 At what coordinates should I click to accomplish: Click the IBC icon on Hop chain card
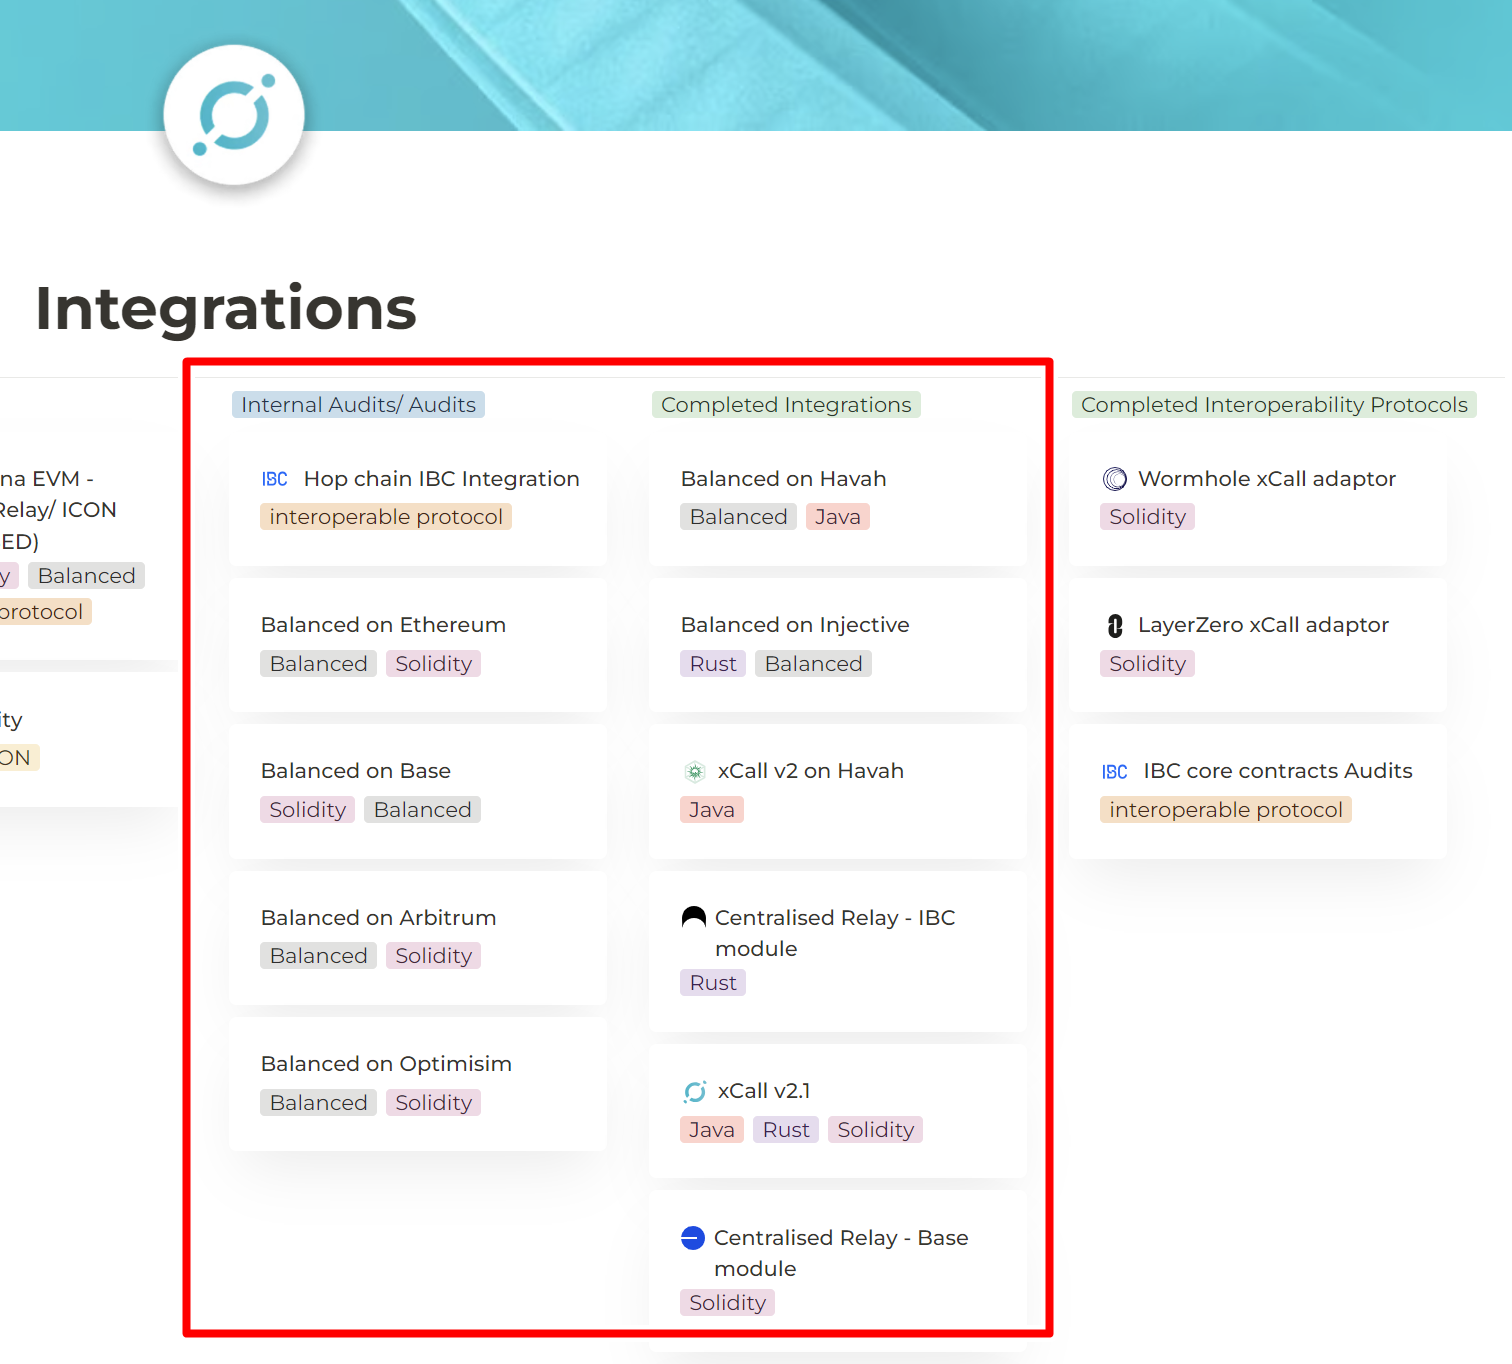[275, 479]
